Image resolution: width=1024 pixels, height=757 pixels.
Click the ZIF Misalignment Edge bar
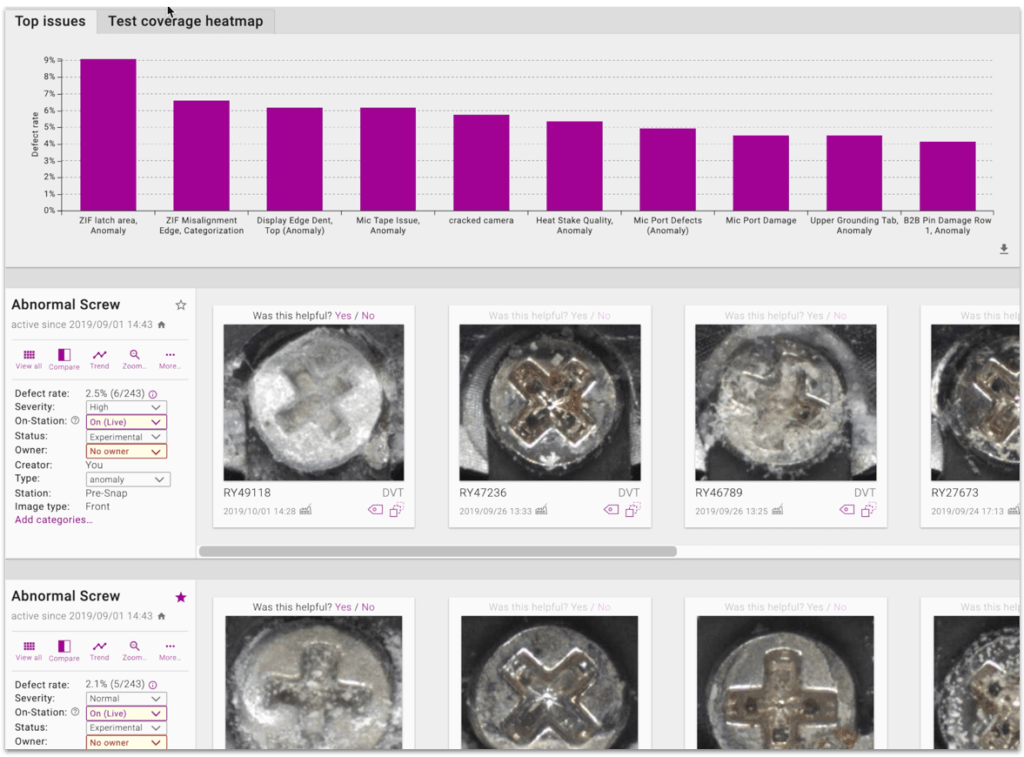click(x=201, y=155)
